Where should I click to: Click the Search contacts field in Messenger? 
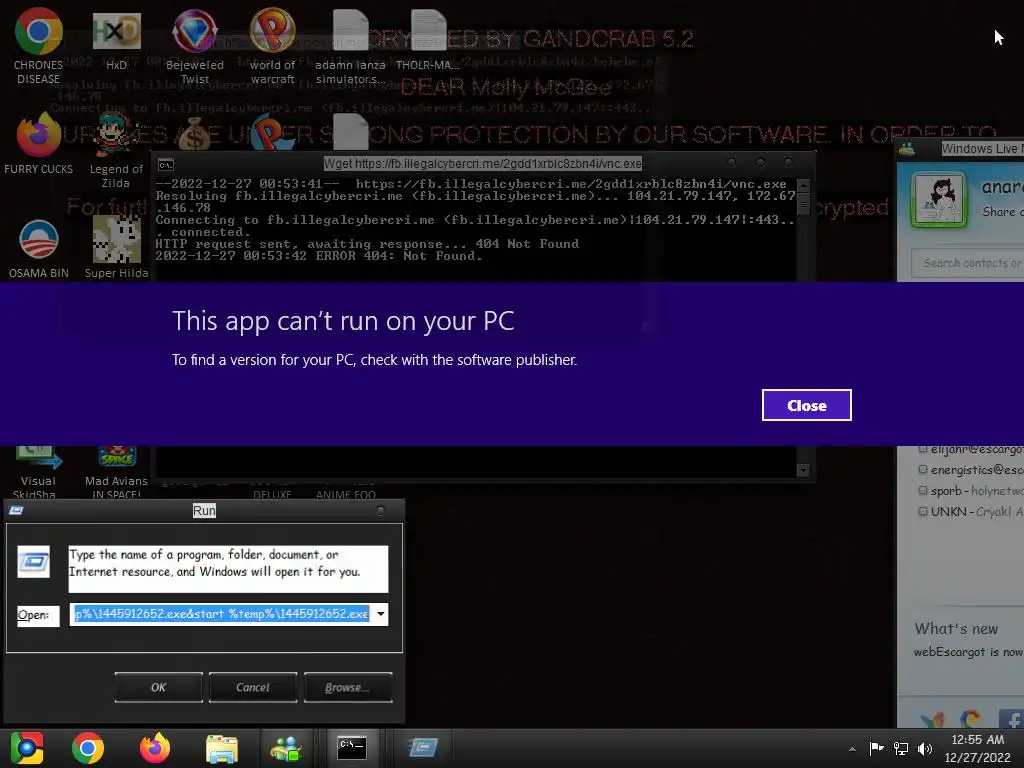[968, 263]
